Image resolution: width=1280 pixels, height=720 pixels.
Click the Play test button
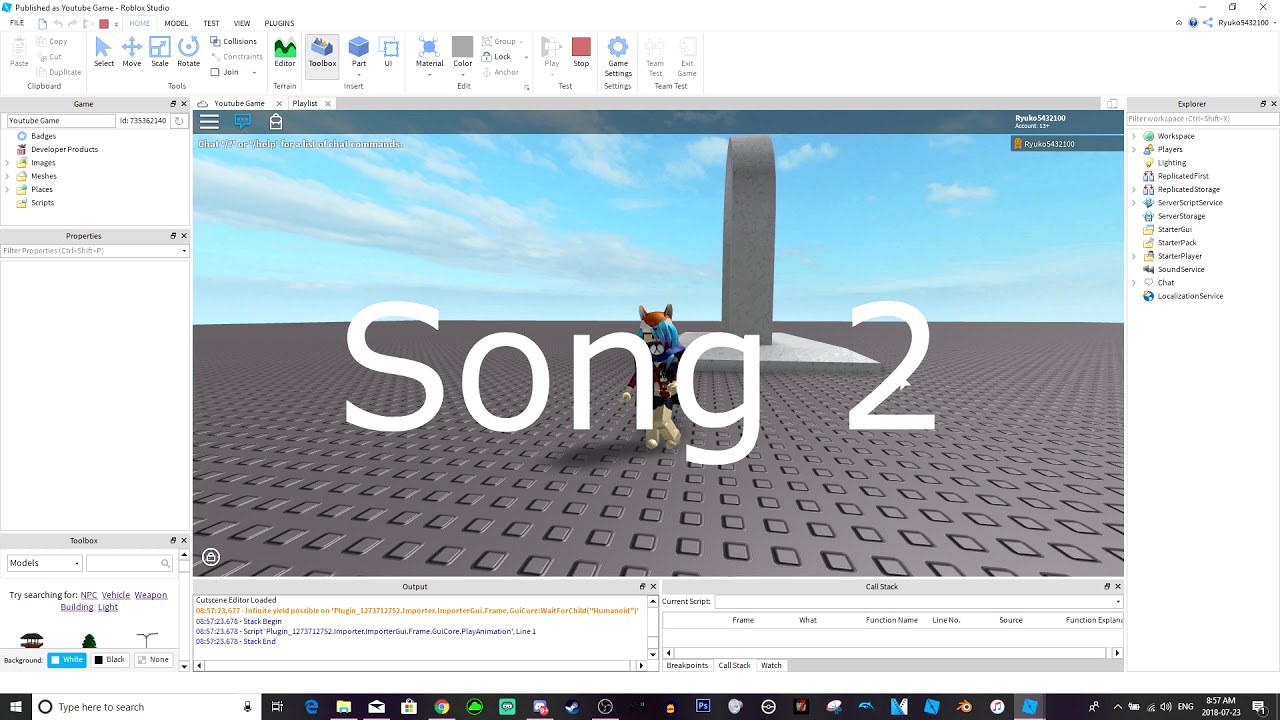point(551,52)
